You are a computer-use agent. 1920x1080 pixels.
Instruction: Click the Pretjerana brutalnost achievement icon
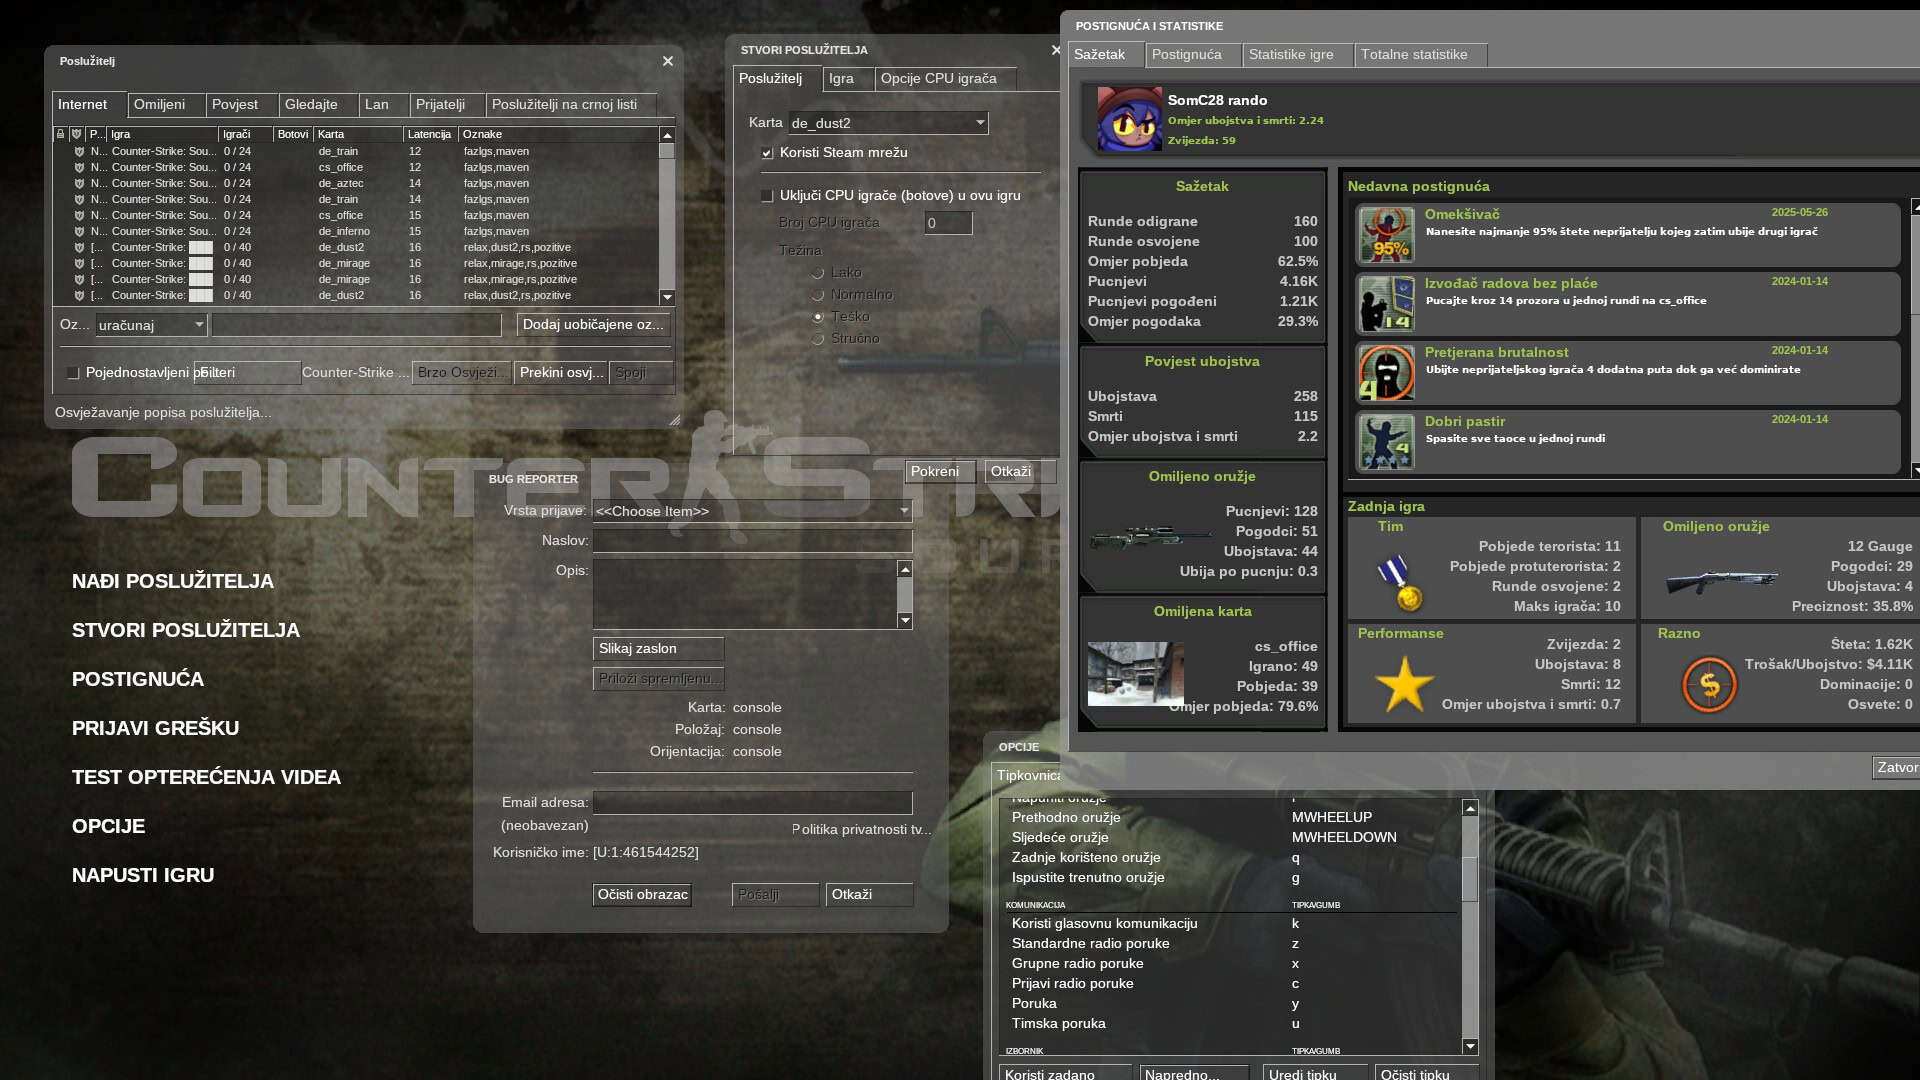[x=1386, y=373]
